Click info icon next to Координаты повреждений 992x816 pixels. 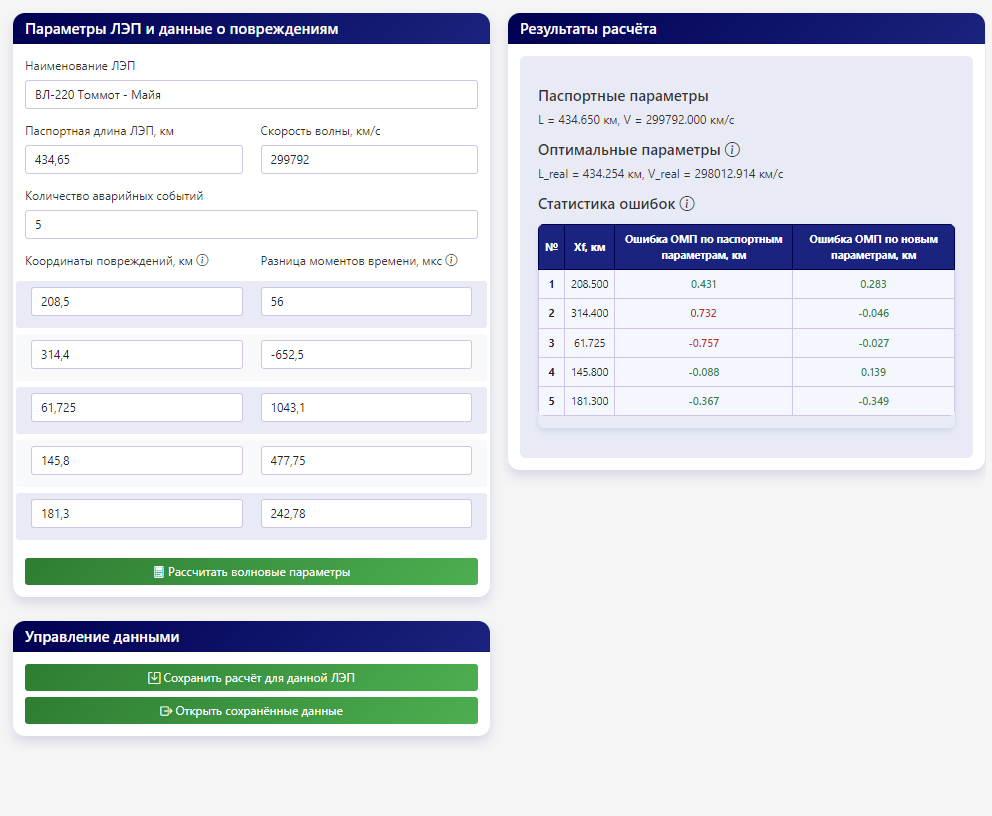click(x=203, y=261)
